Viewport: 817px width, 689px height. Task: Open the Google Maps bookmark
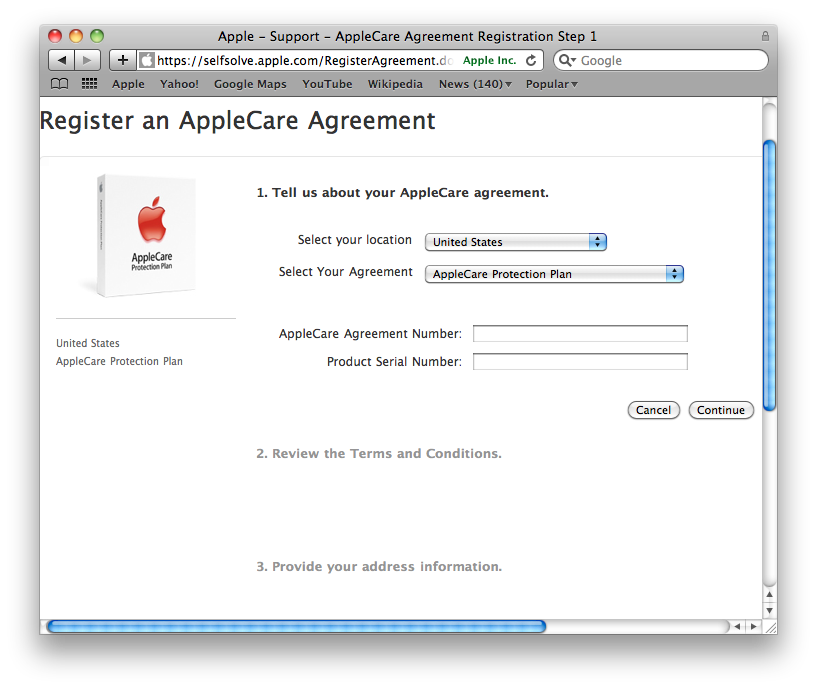click(250, 84)
